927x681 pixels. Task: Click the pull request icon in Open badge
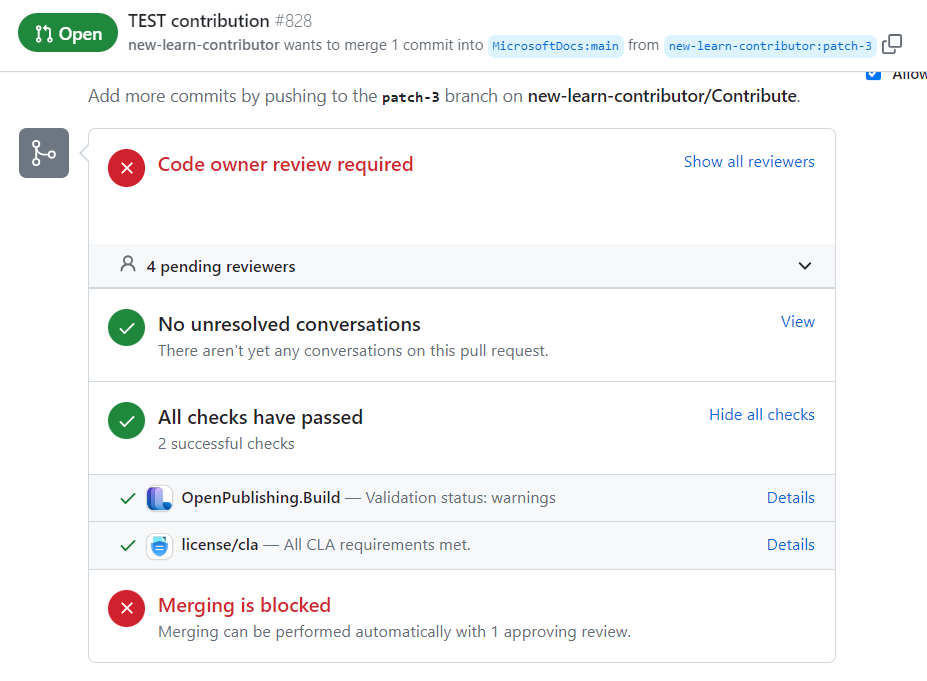[x=44, y=34]
